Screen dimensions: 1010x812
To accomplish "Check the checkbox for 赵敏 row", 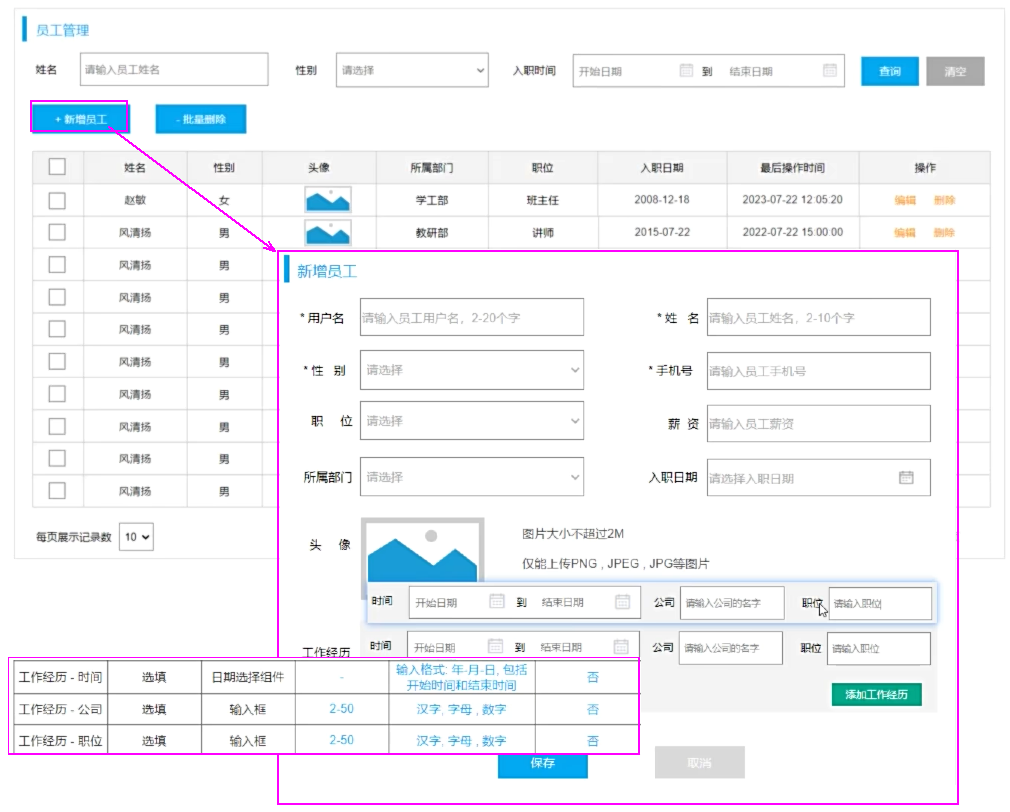I will [x=57, y=200].
